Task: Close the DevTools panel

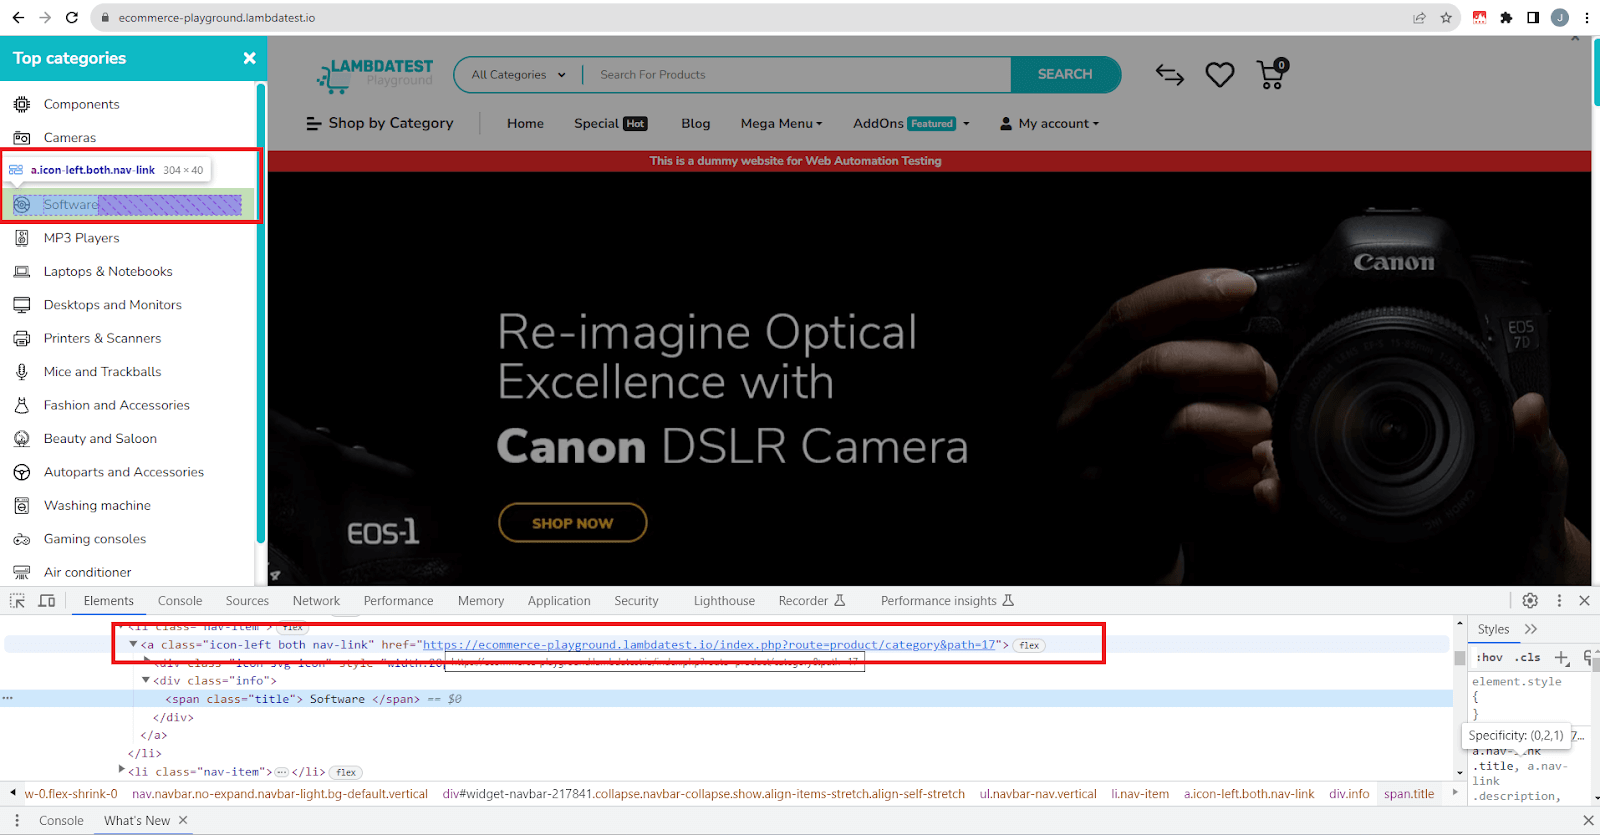Action: coord(1584,601)
